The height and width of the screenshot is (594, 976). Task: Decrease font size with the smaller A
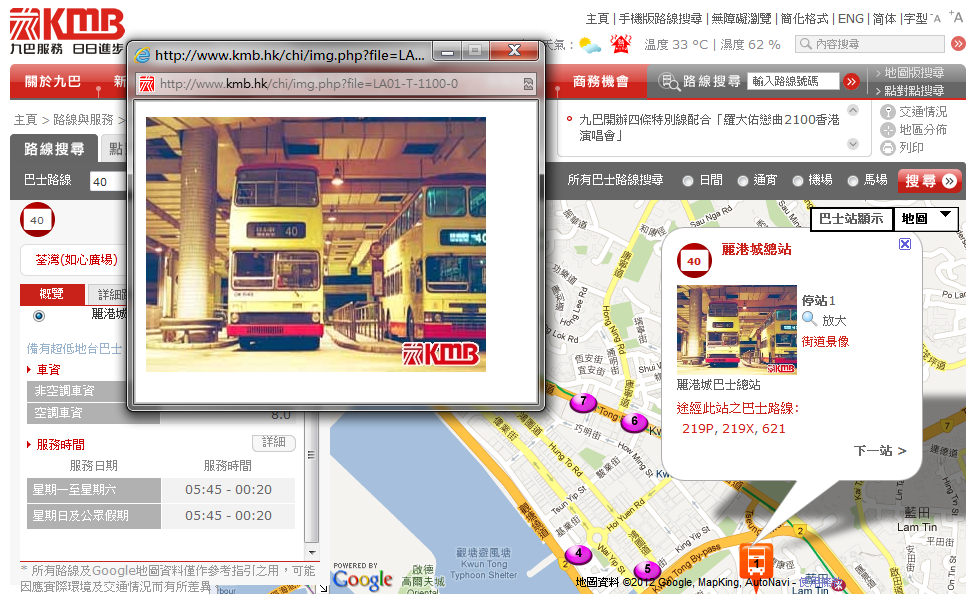point(935,19)
